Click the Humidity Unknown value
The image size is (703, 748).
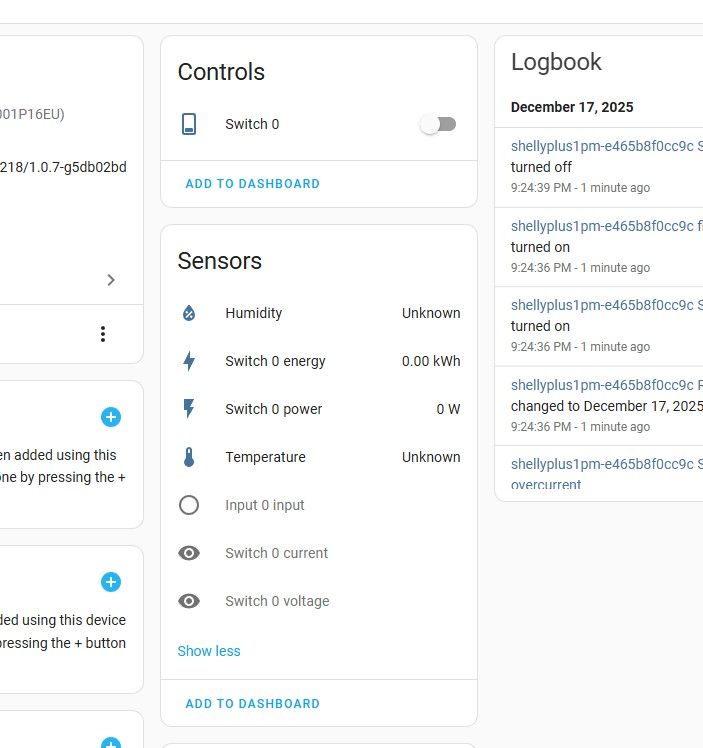coord(431,313)
